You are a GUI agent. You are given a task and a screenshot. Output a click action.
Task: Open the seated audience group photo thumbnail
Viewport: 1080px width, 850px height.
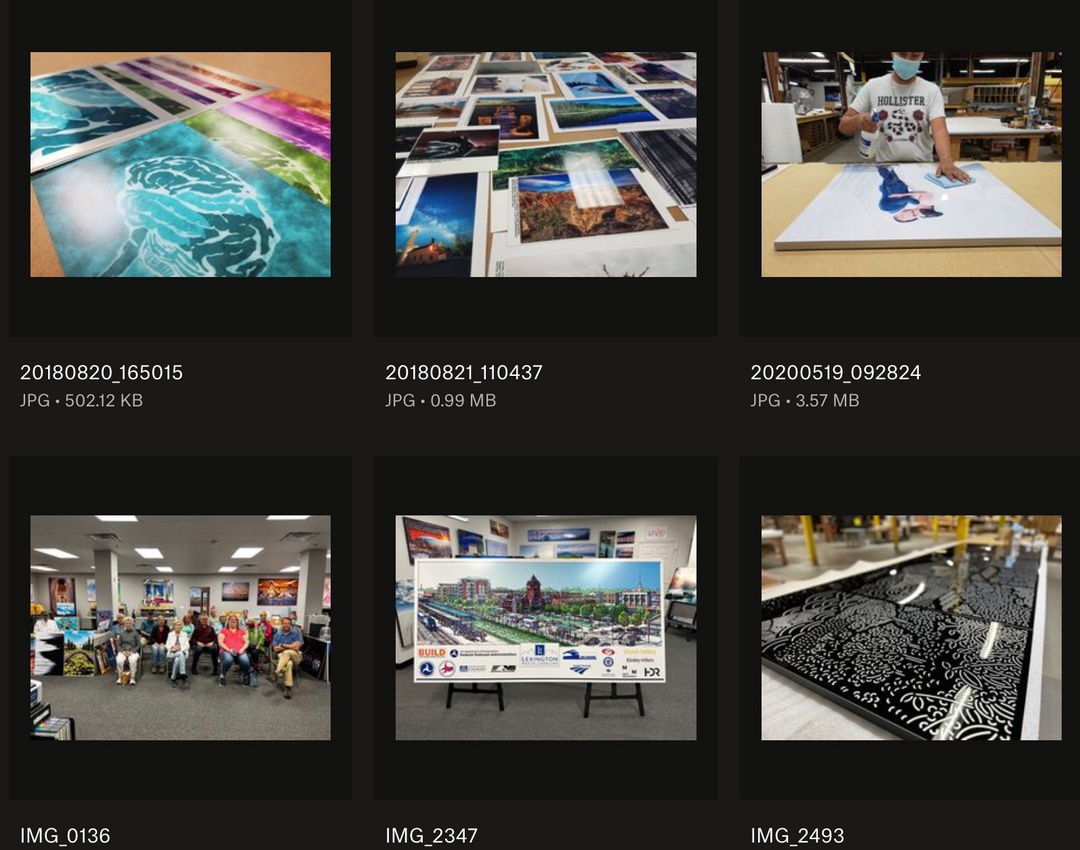coord(180,628)
